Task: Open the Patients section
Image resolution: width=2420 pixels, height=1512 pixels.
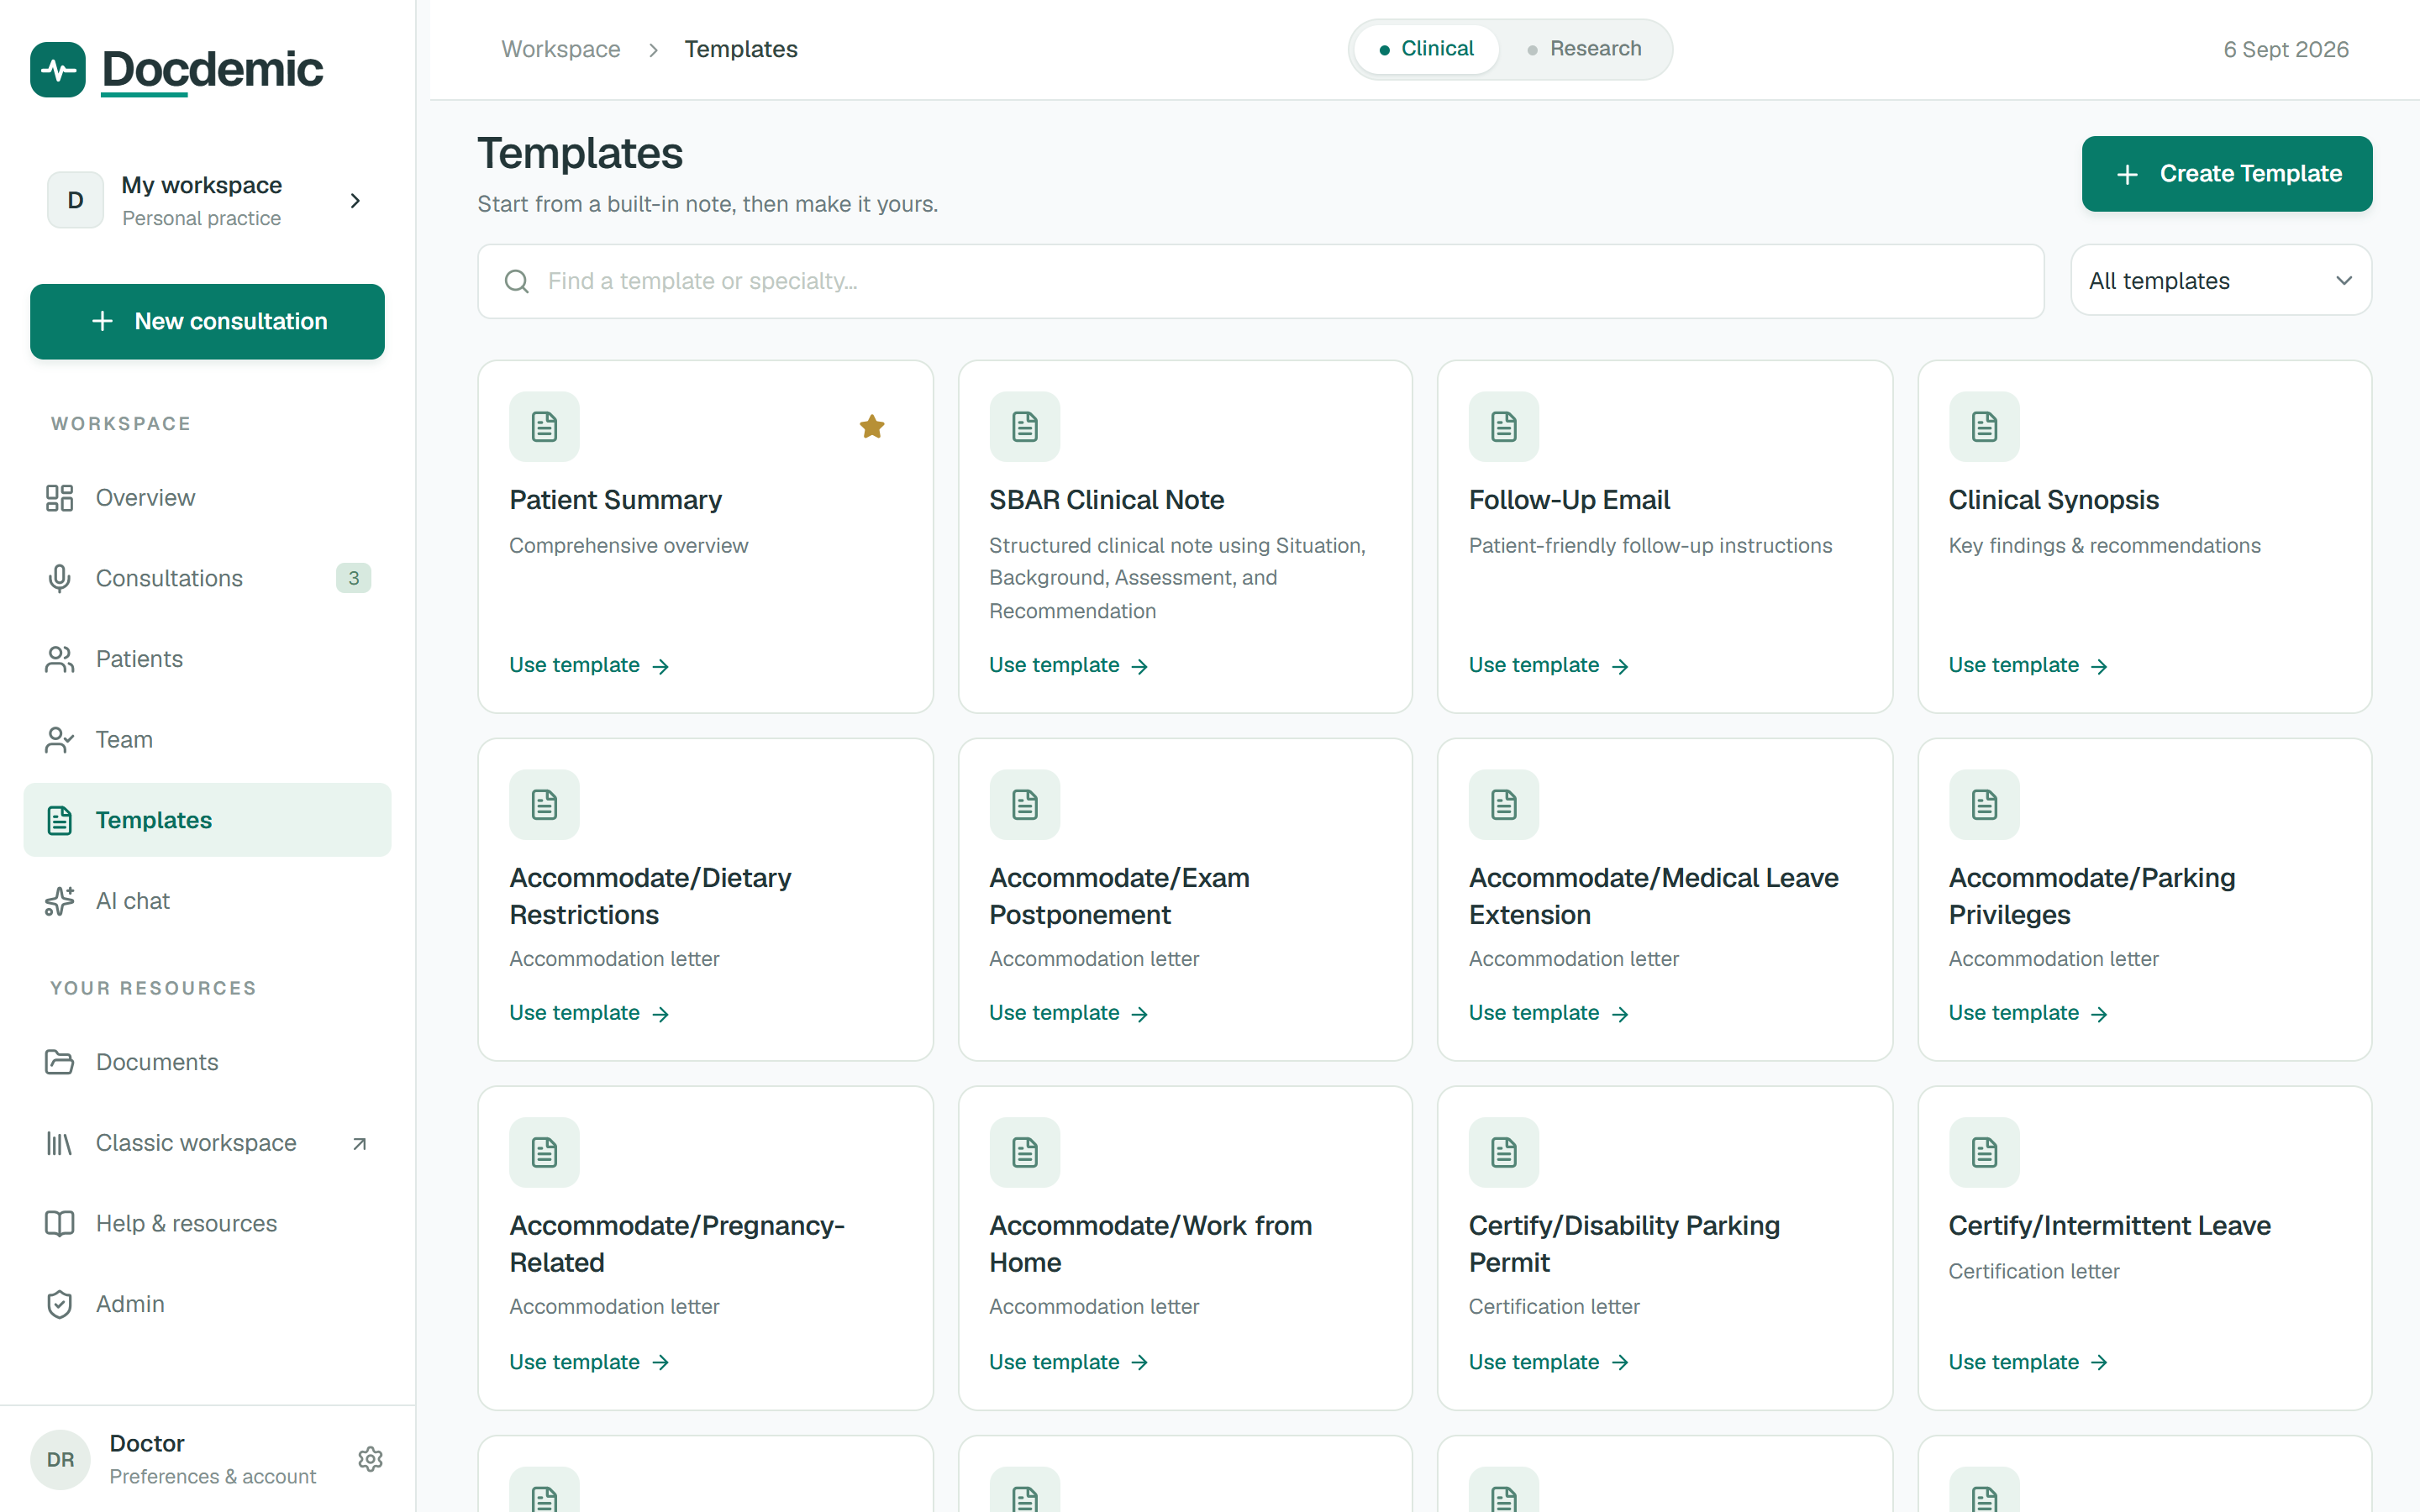Action: 207,659
